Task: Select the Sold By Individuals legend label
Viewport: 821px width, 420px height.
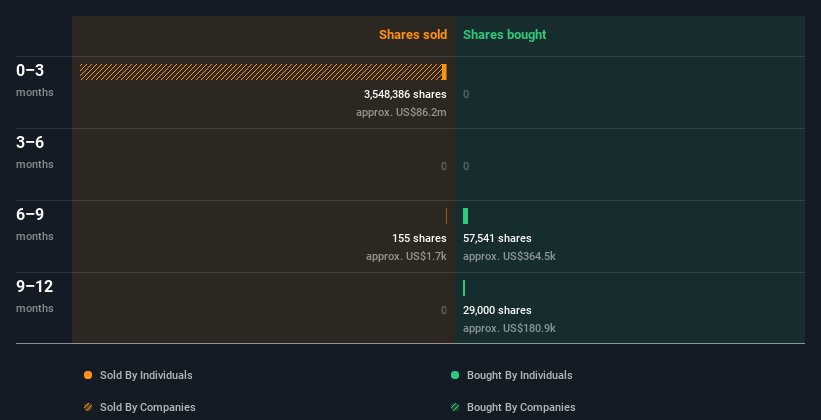Action: pyautogui.click(x=146, y=375)
